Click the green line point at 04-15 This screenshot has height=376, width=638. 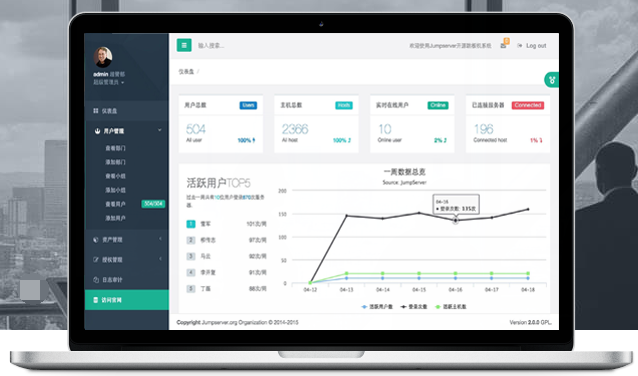click(x=419, y=273)
